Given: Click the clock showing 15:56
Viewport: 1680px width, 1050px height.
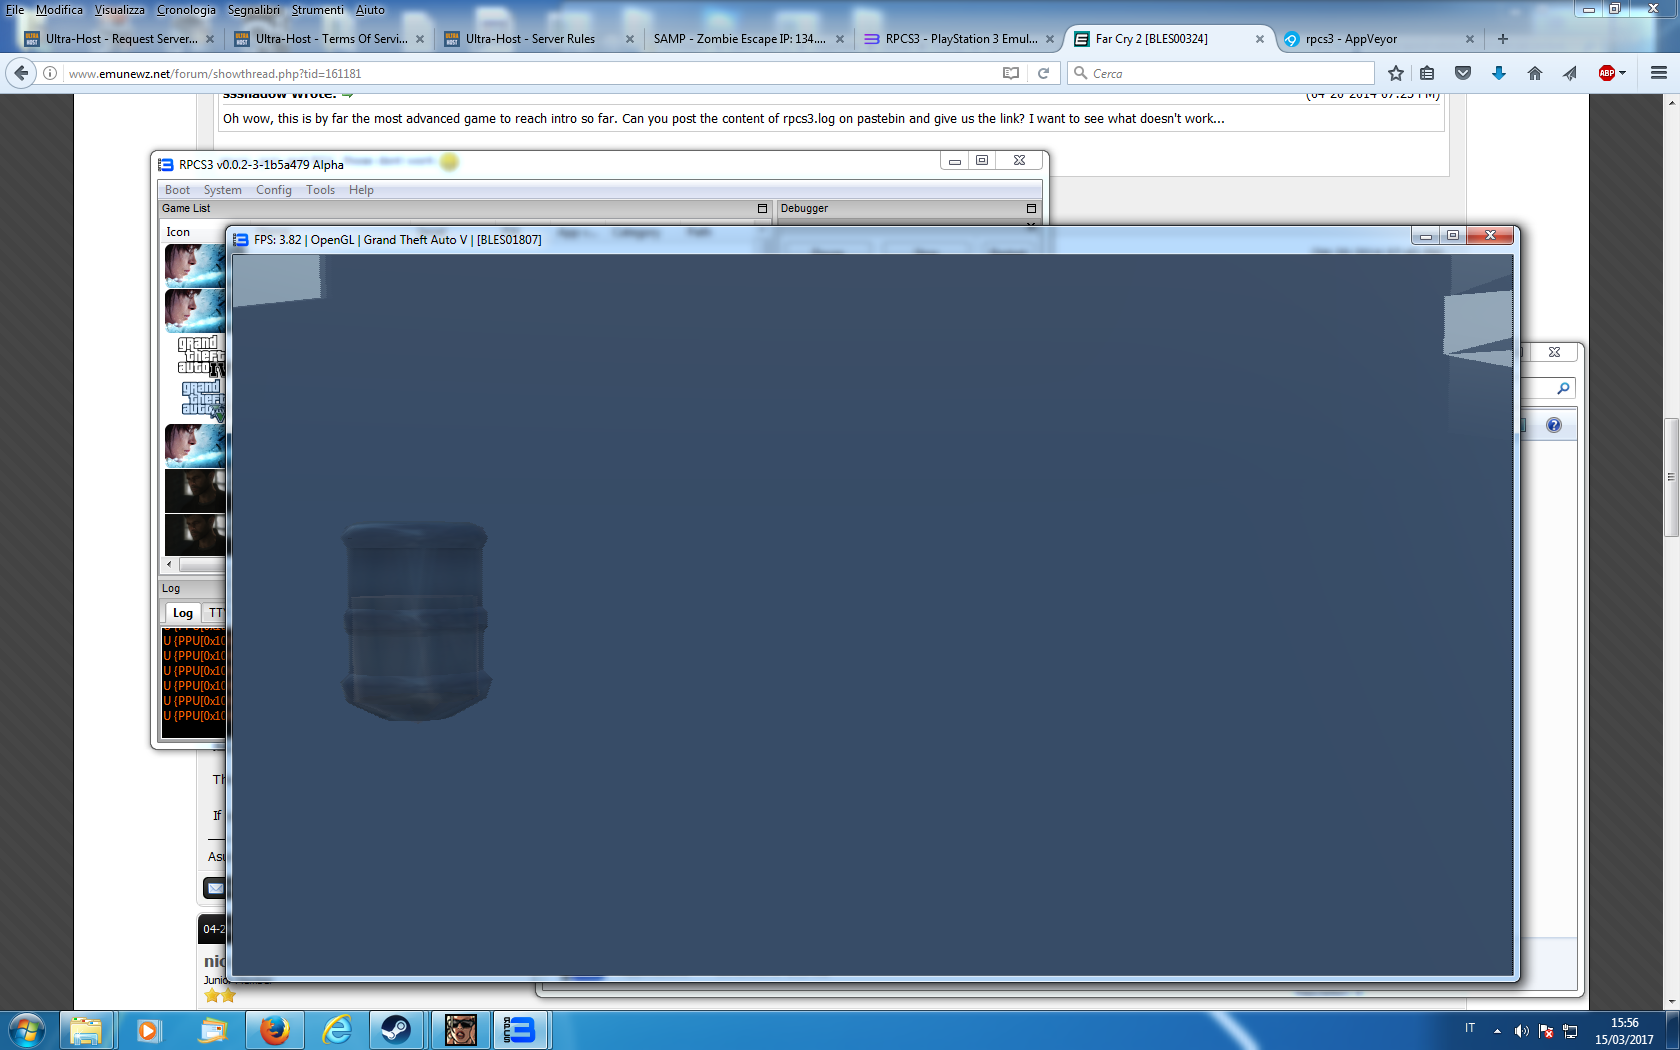Looking at the screenshot, I should (x=1624, y=1023).
